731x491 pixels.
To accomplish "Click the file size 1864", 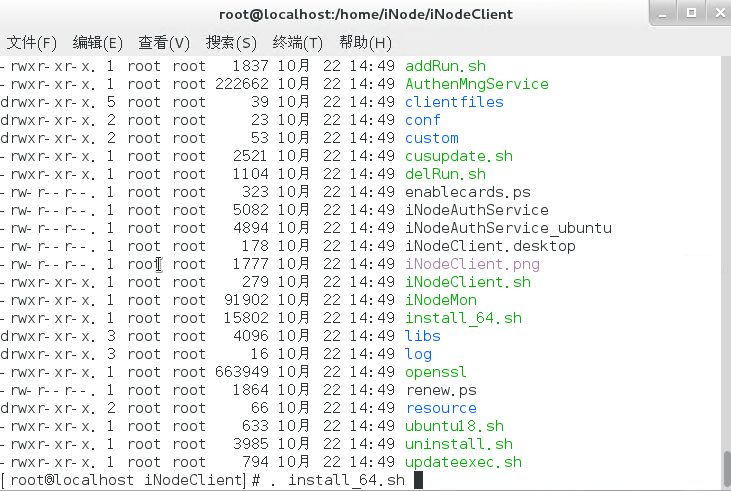I will click(251, 390).
